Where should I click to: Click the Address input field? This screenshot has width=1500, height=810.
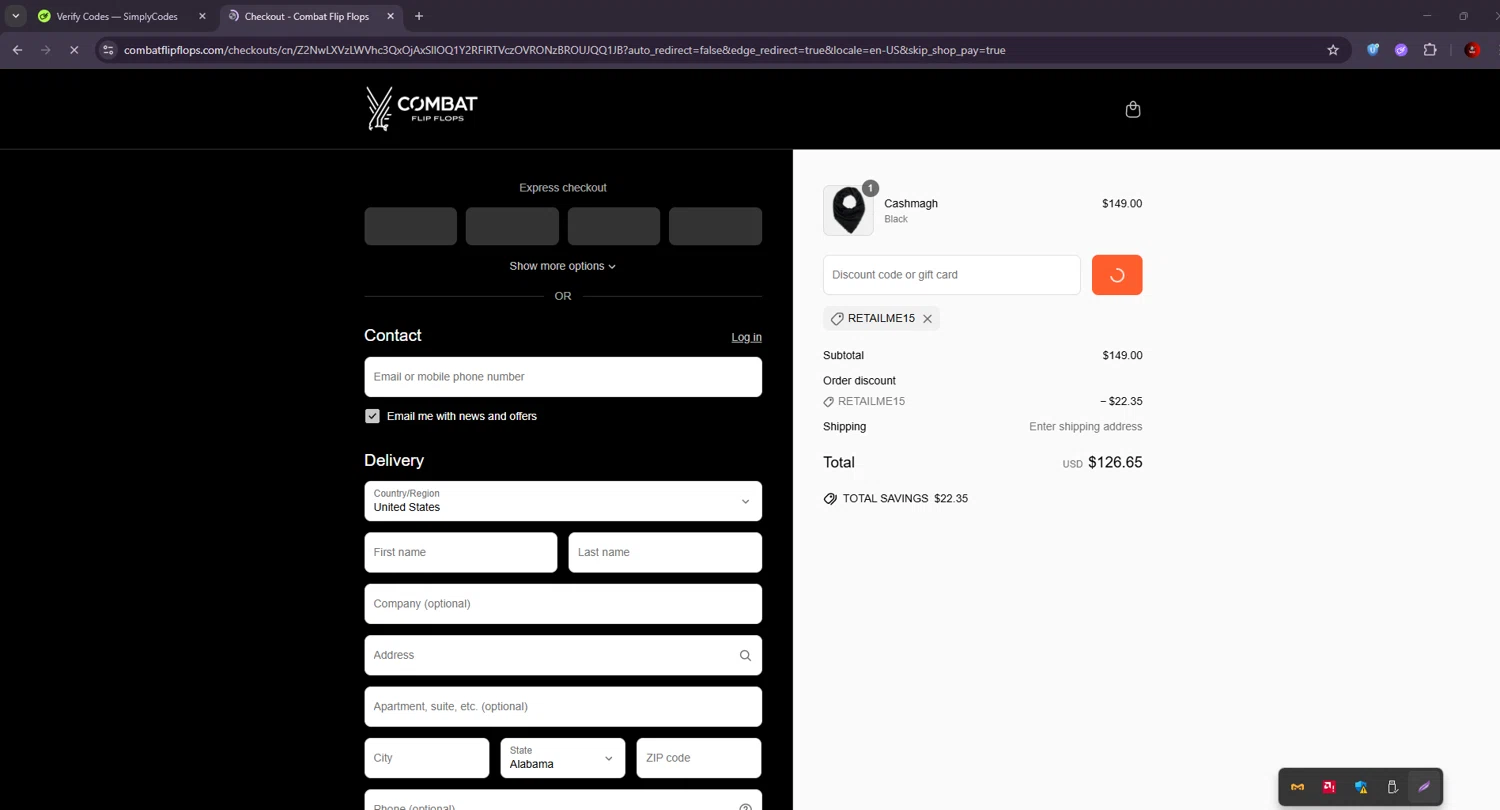coord(563,655)
